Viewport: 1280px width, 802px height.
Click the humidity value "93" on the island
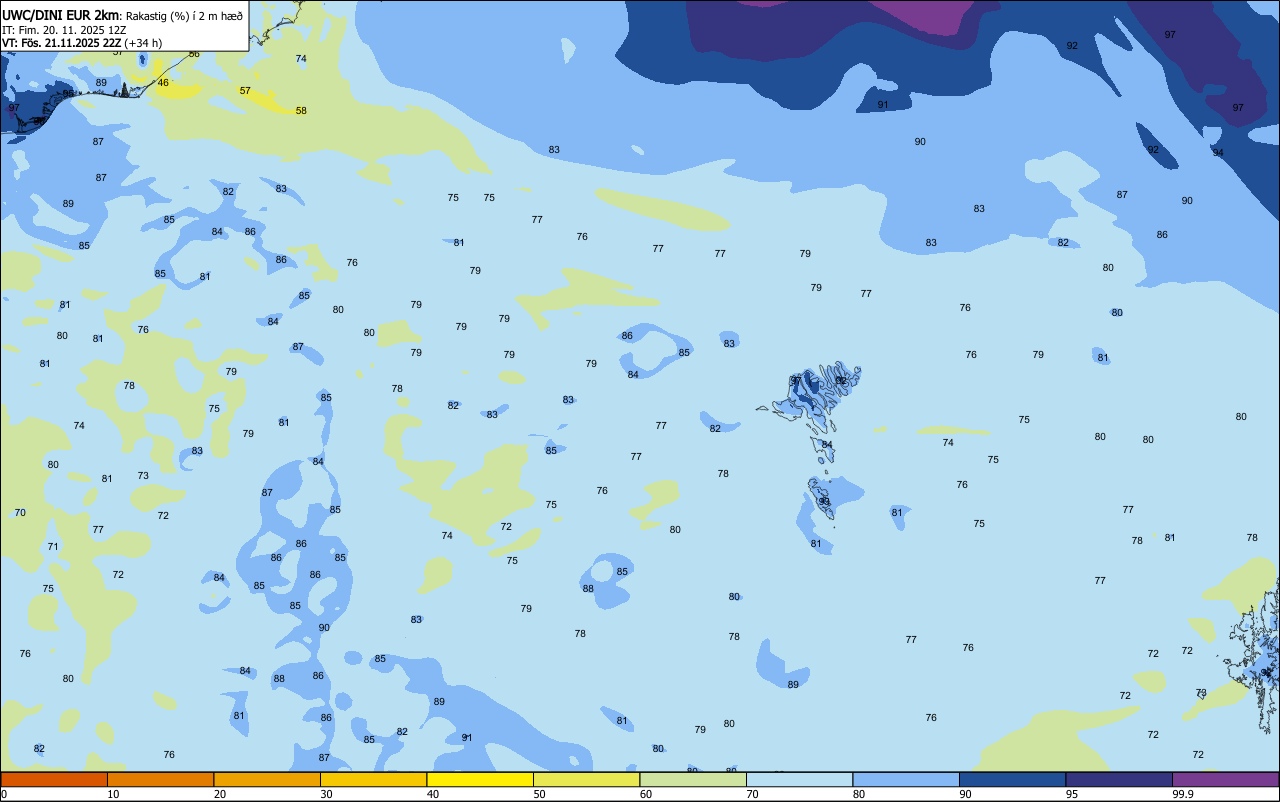(x=824, y=502)
